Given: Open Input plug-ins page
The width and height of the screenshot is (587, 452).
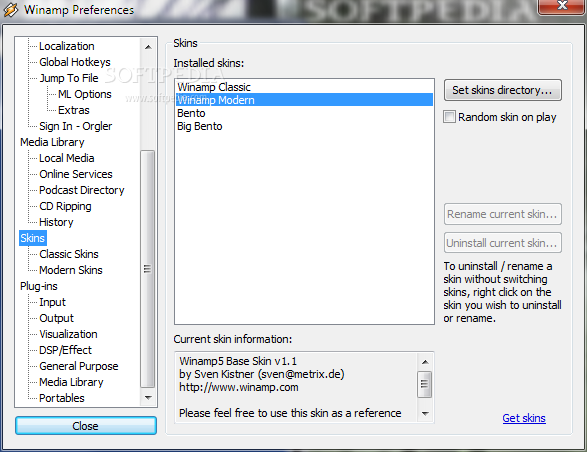Looking at the screenshot, I should [52, 302].
